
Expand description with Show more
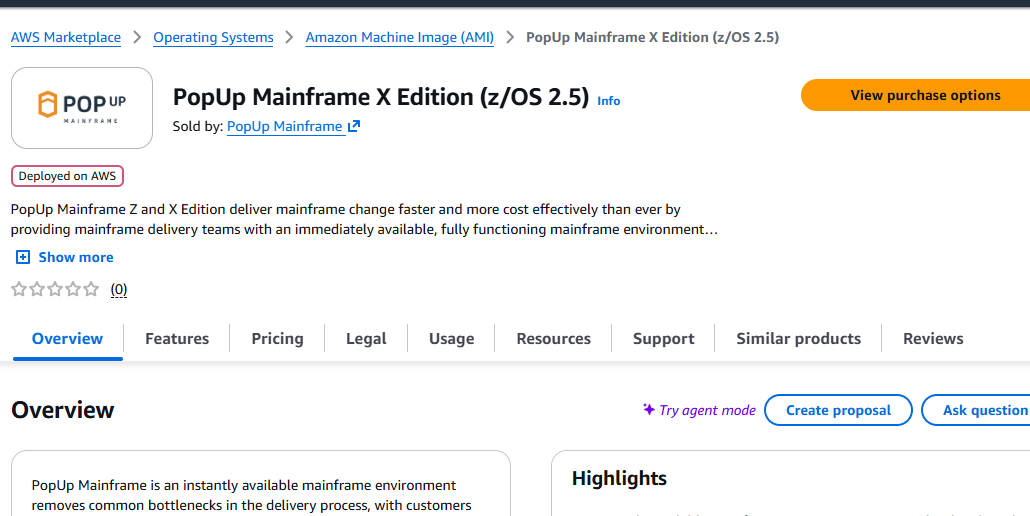(76, 257)
